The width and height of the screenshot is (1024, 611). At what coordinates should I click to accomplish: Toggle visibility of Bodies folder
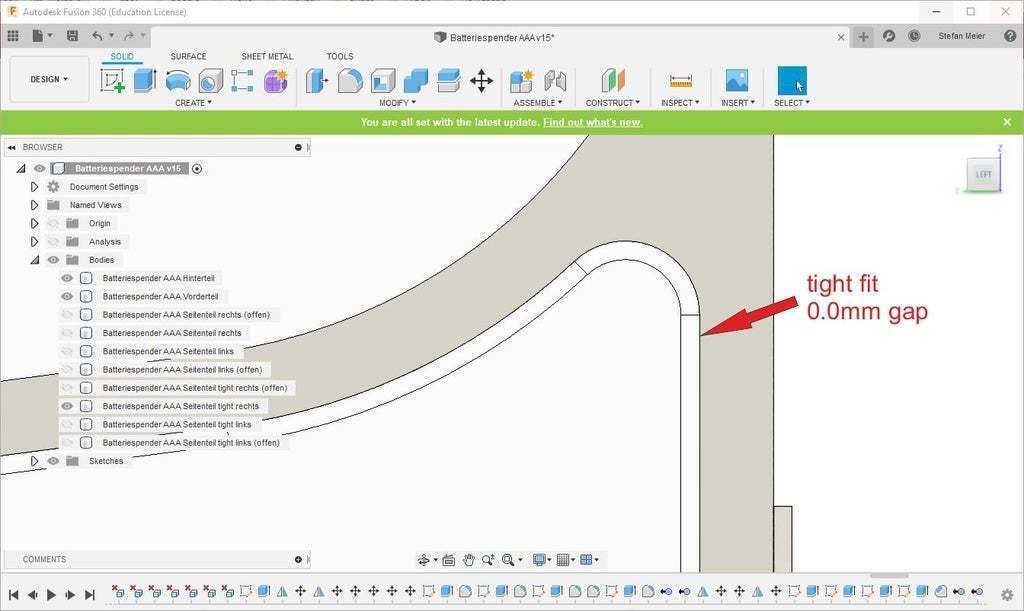[x=53, y=260]
